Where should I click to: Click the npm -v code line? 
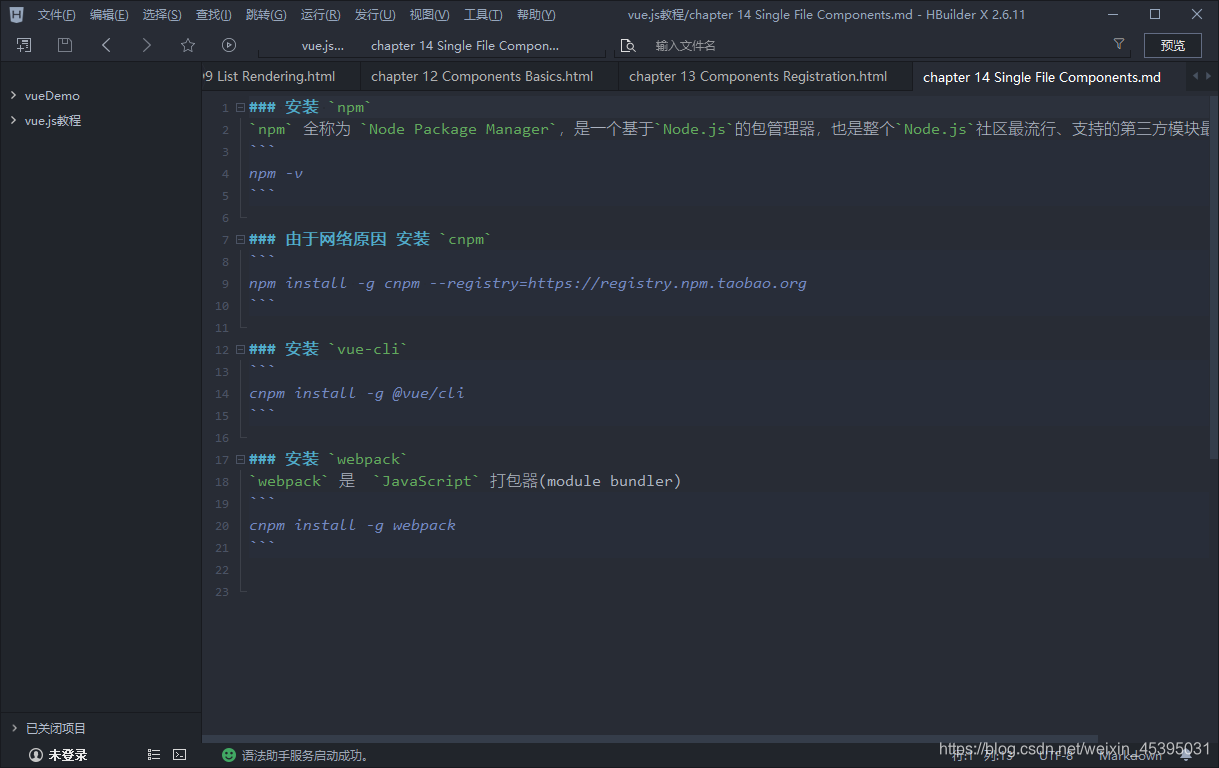tap(276, 173)
